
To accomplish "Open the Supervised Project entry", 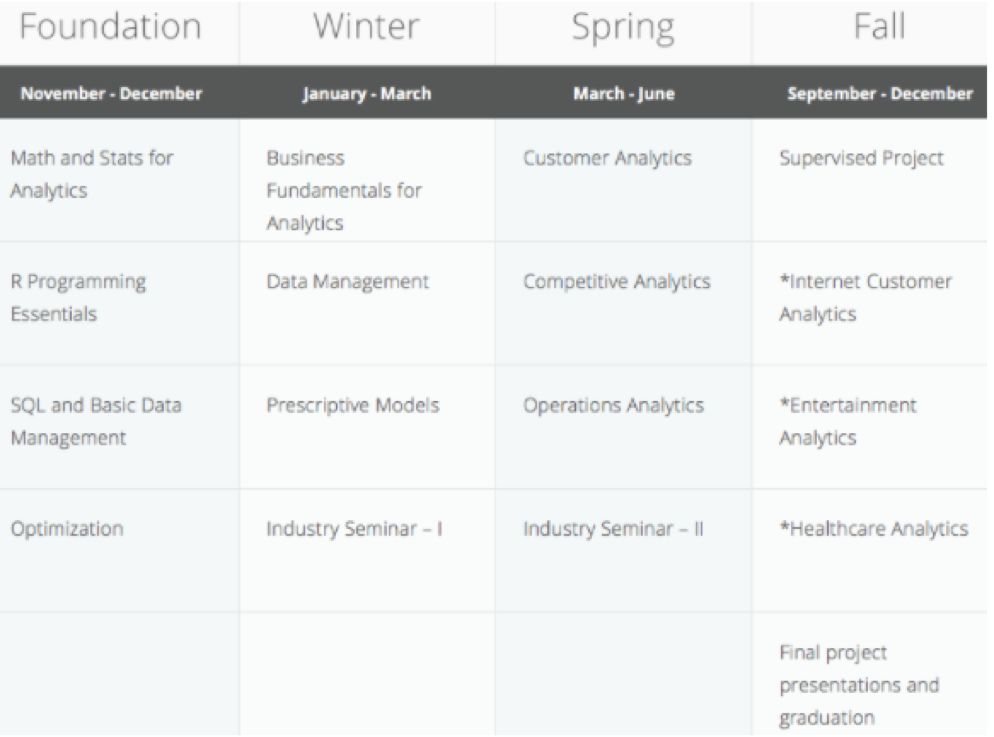I will point(862,158).
